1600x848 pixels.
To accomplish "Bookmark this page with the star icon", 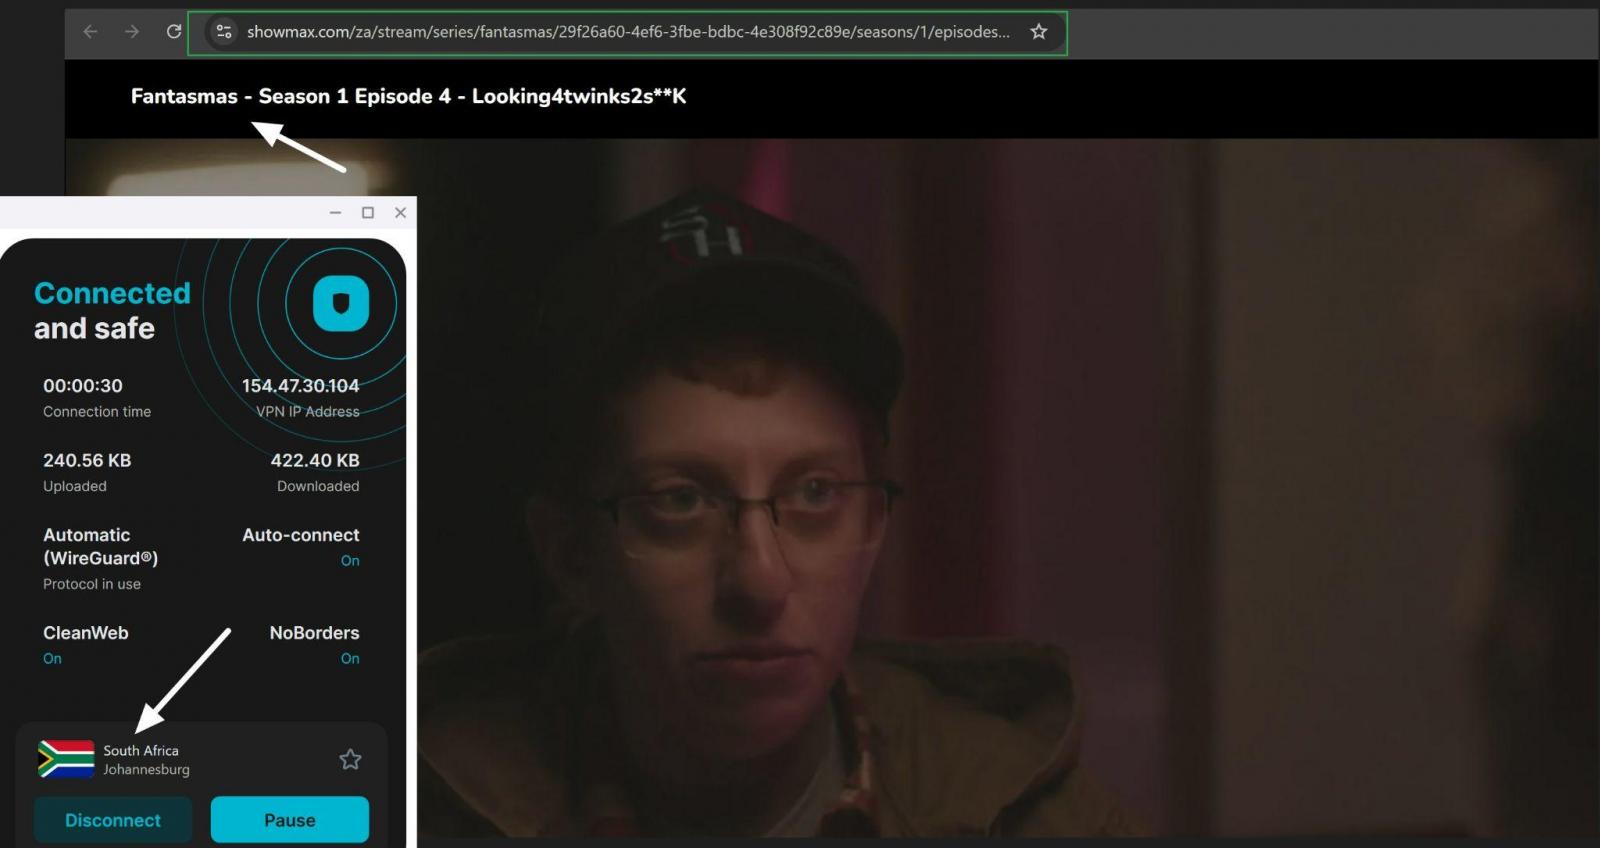I will point(1039,32).
